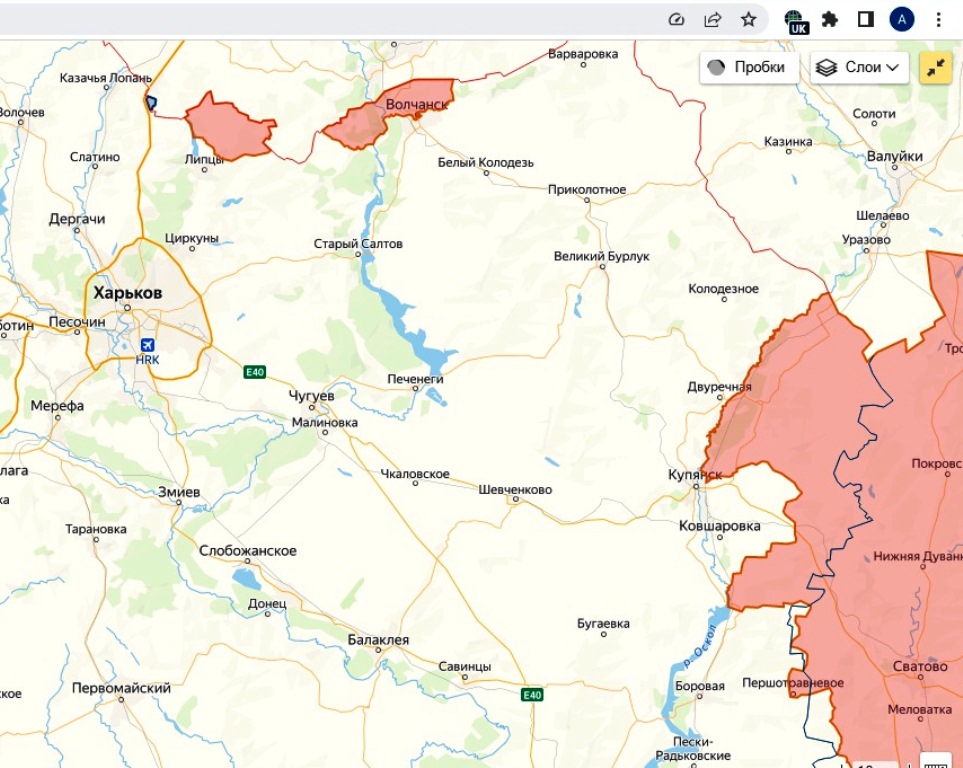Expand the Слои layers dropdown
Viewport: 963px width, 768px height.
pyautogui.click(x=859, y=67)
